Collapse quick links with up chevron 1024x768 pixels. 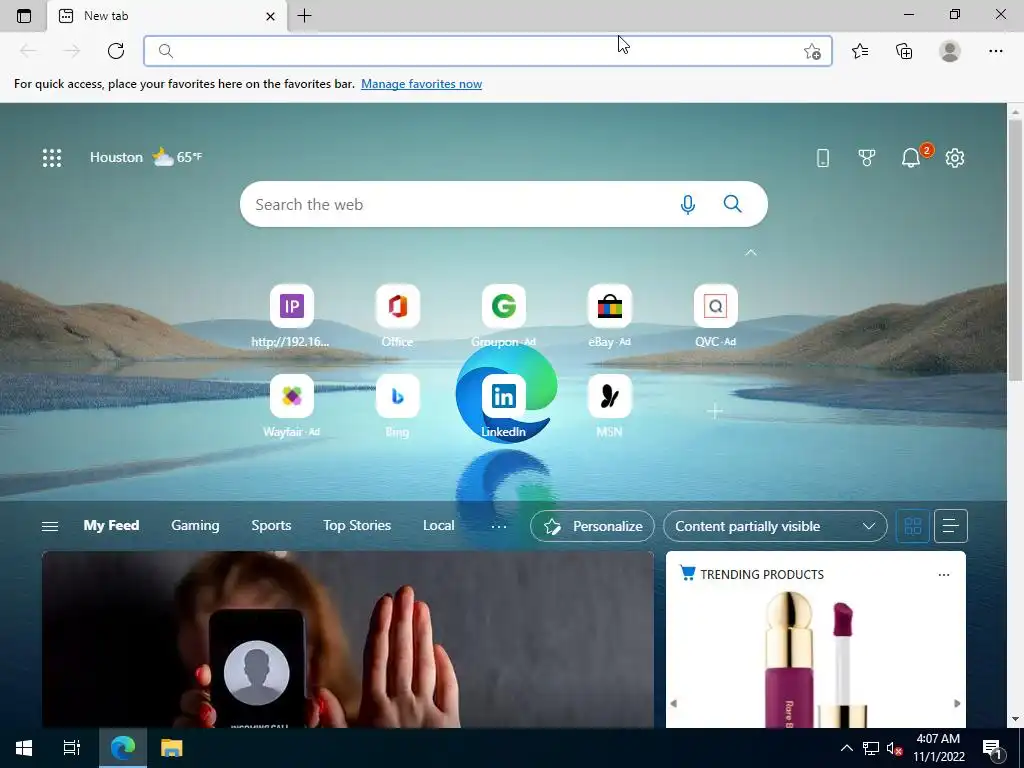pyautogui.click(x=751, y=252)
